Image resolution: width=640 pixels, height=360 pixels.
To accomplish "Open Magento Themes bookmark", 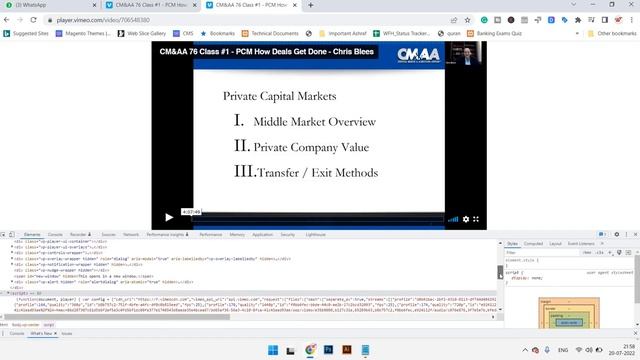I will (x=83, y=33).
